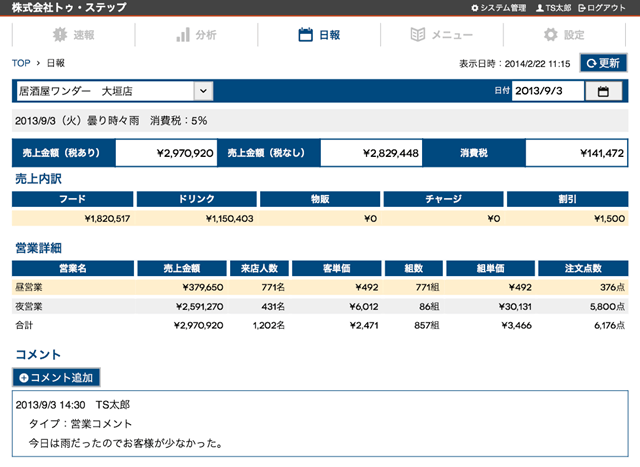
Task: Click the コメント追加 button
Action: coord(57,377)
